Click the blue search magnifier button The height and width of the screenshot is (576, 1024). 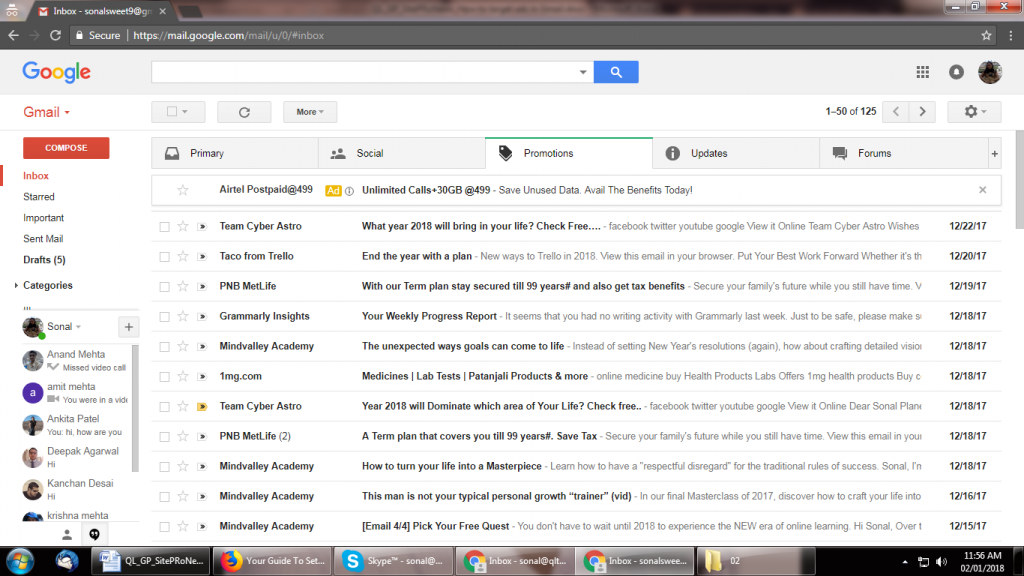616,72
